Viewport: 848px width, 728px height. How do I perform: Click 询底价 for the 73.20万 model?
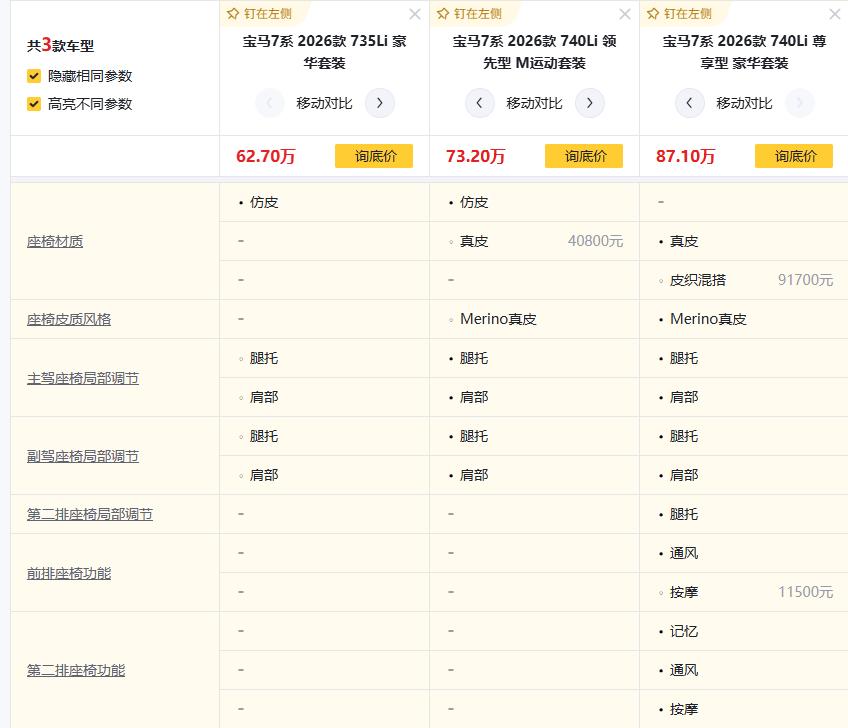pos(584,156)
